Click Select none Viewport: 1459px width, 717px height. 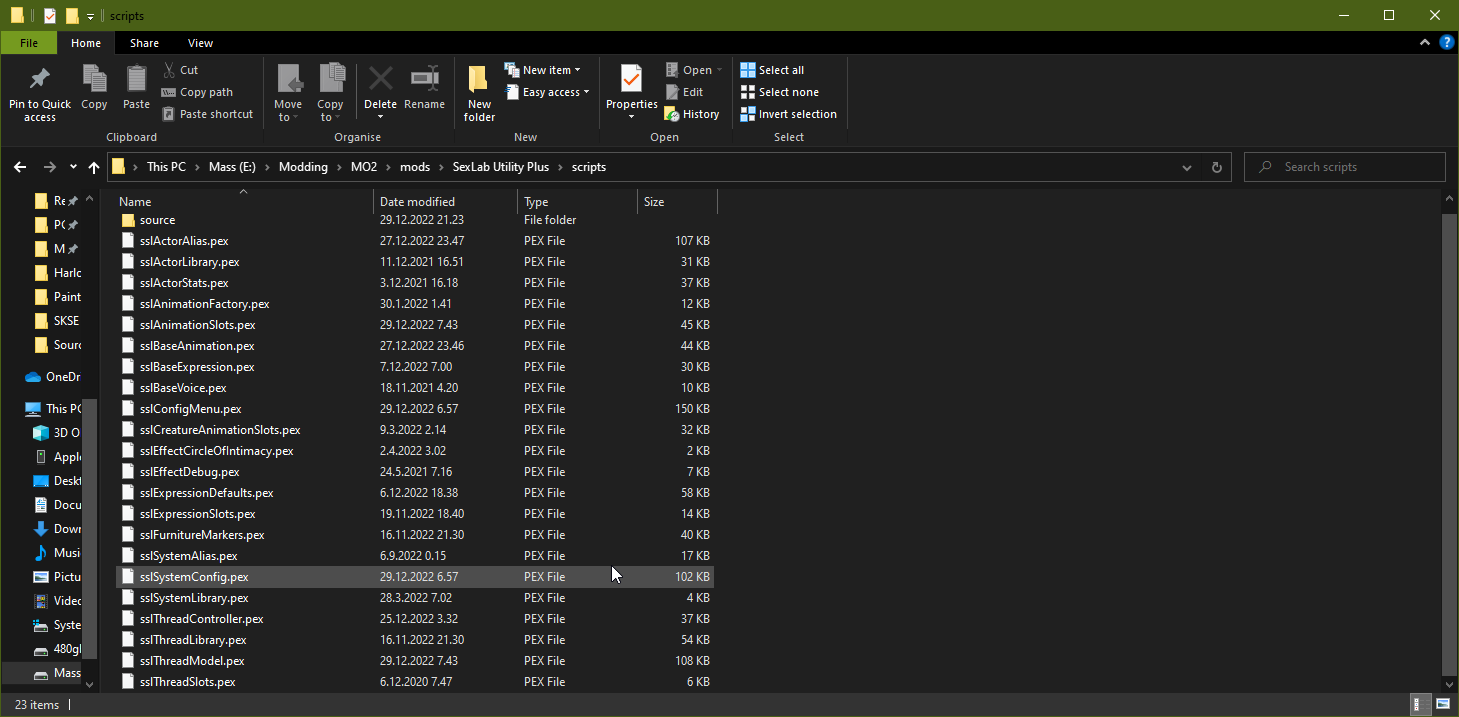click(x=779, y=92)
